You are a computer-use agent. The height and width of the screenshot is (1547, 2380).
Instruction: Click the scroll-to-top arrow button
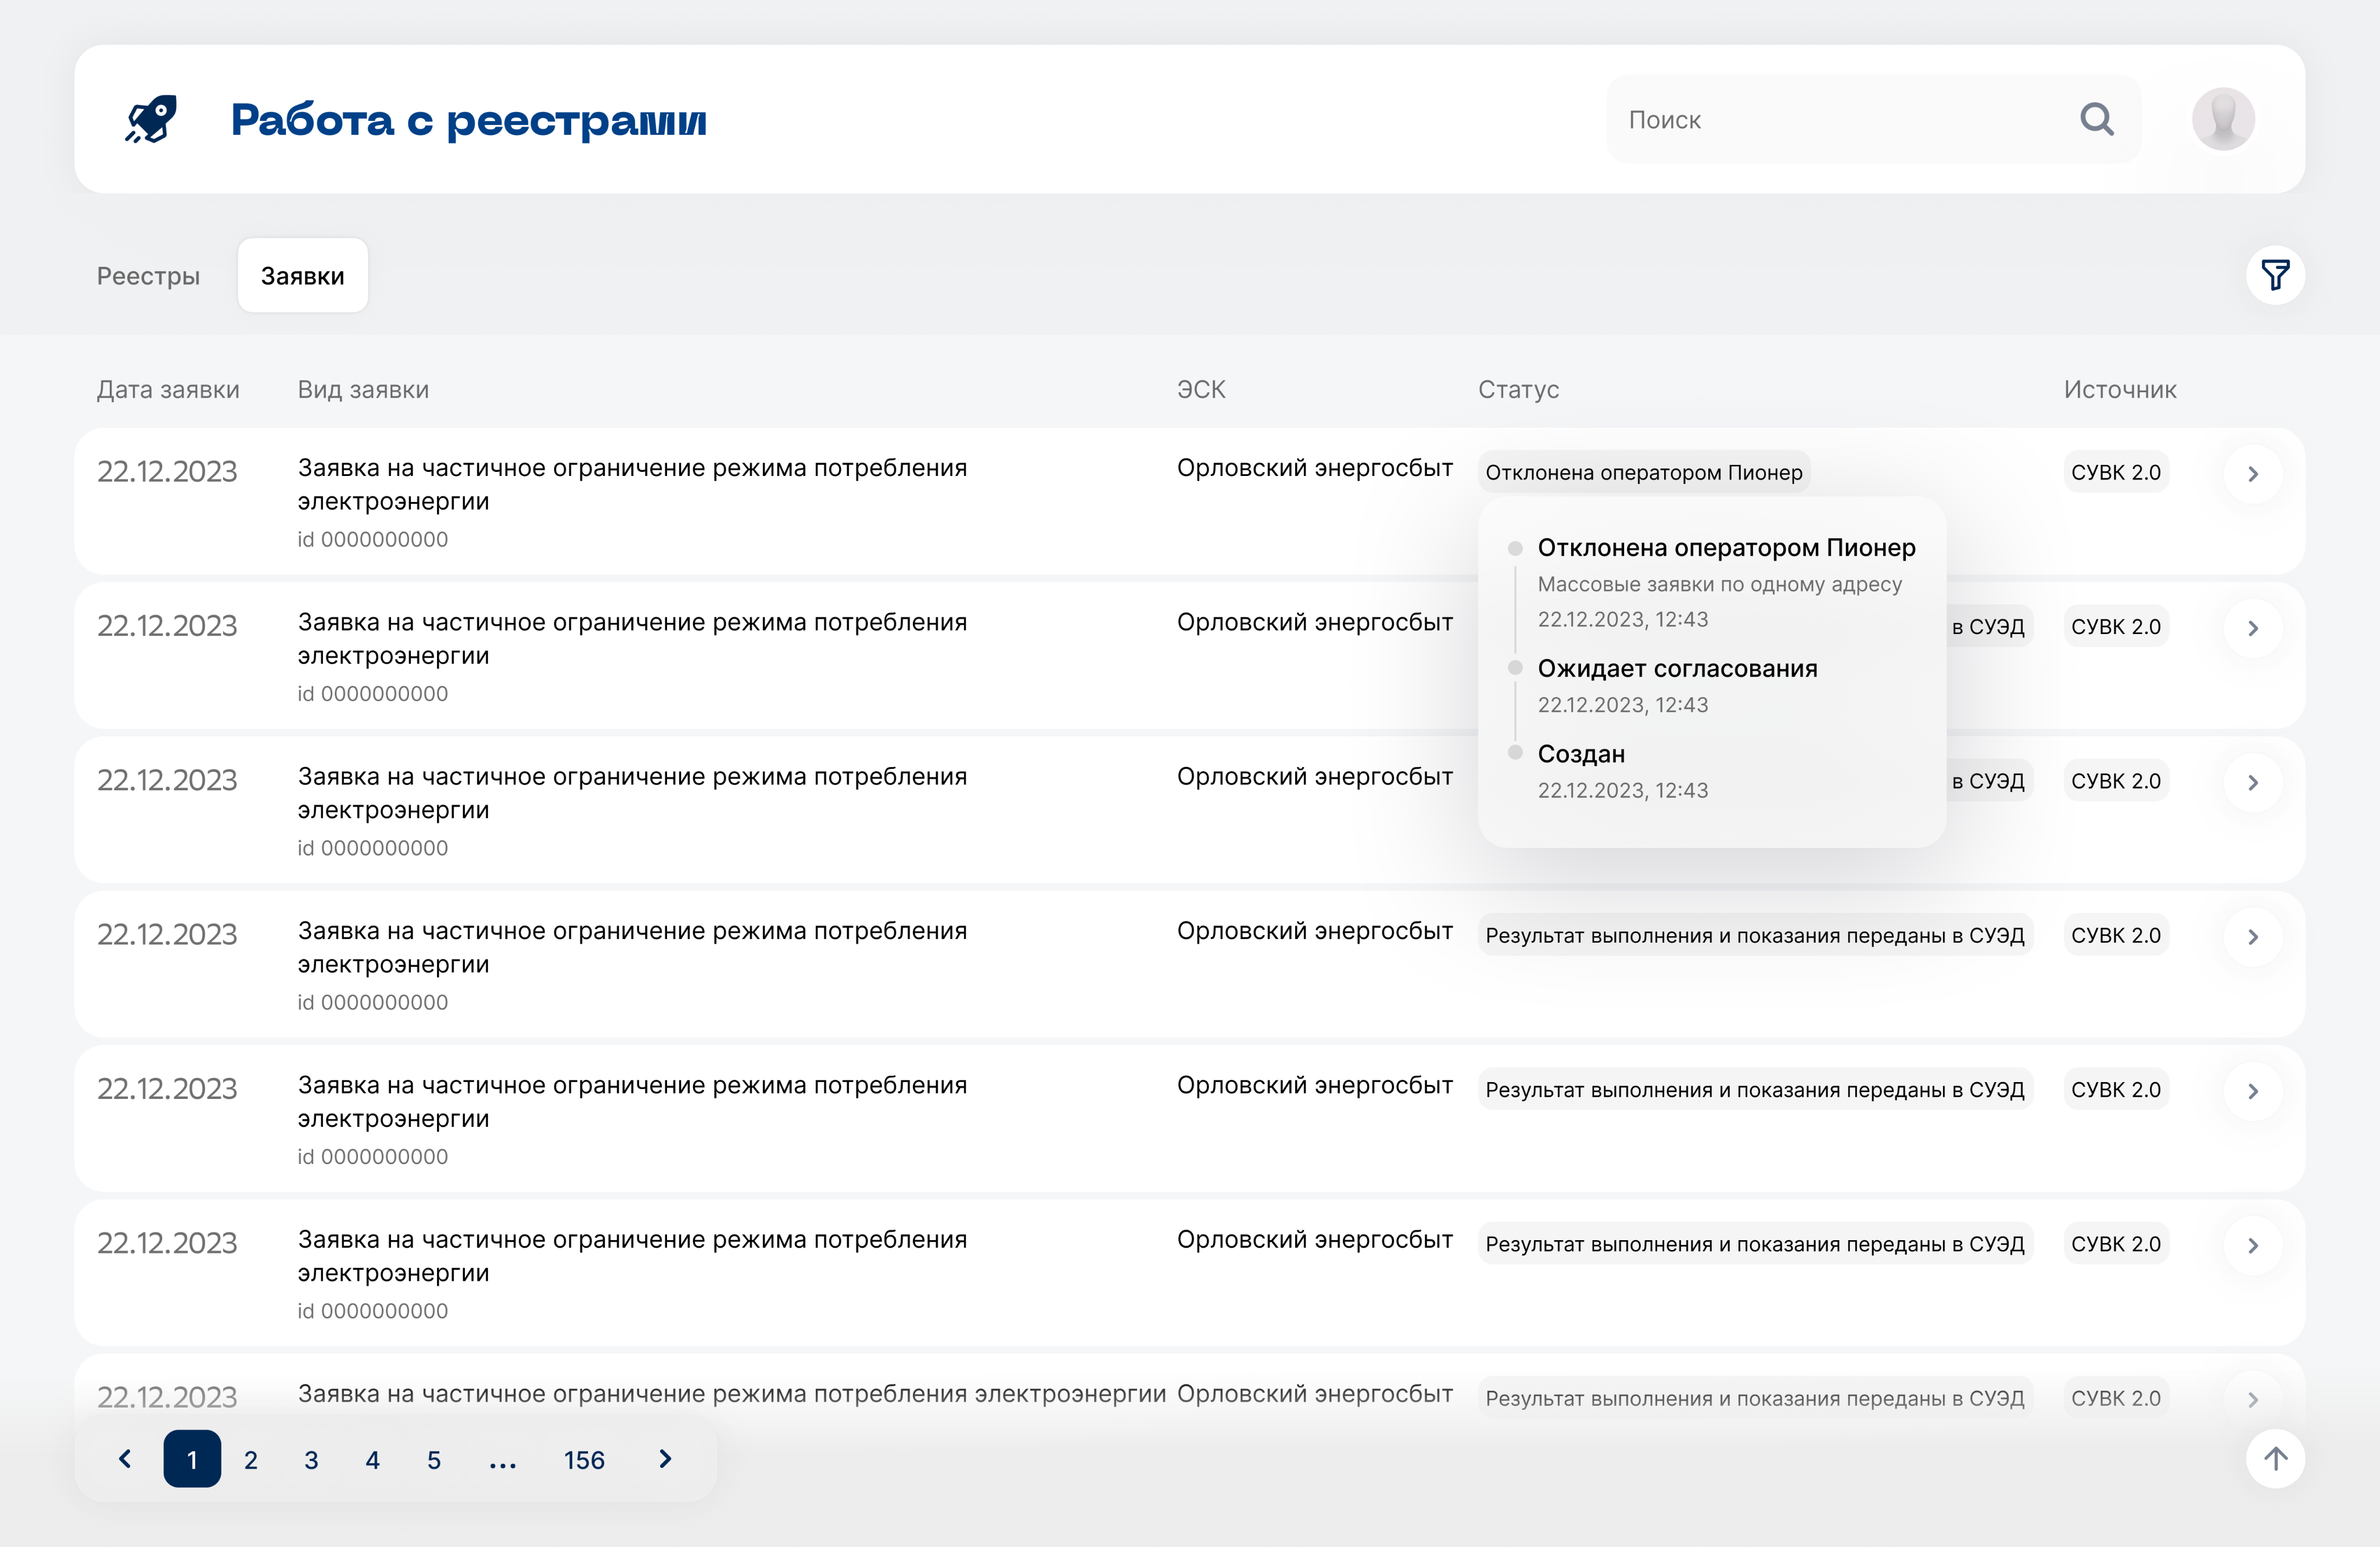(2275, 1459)
